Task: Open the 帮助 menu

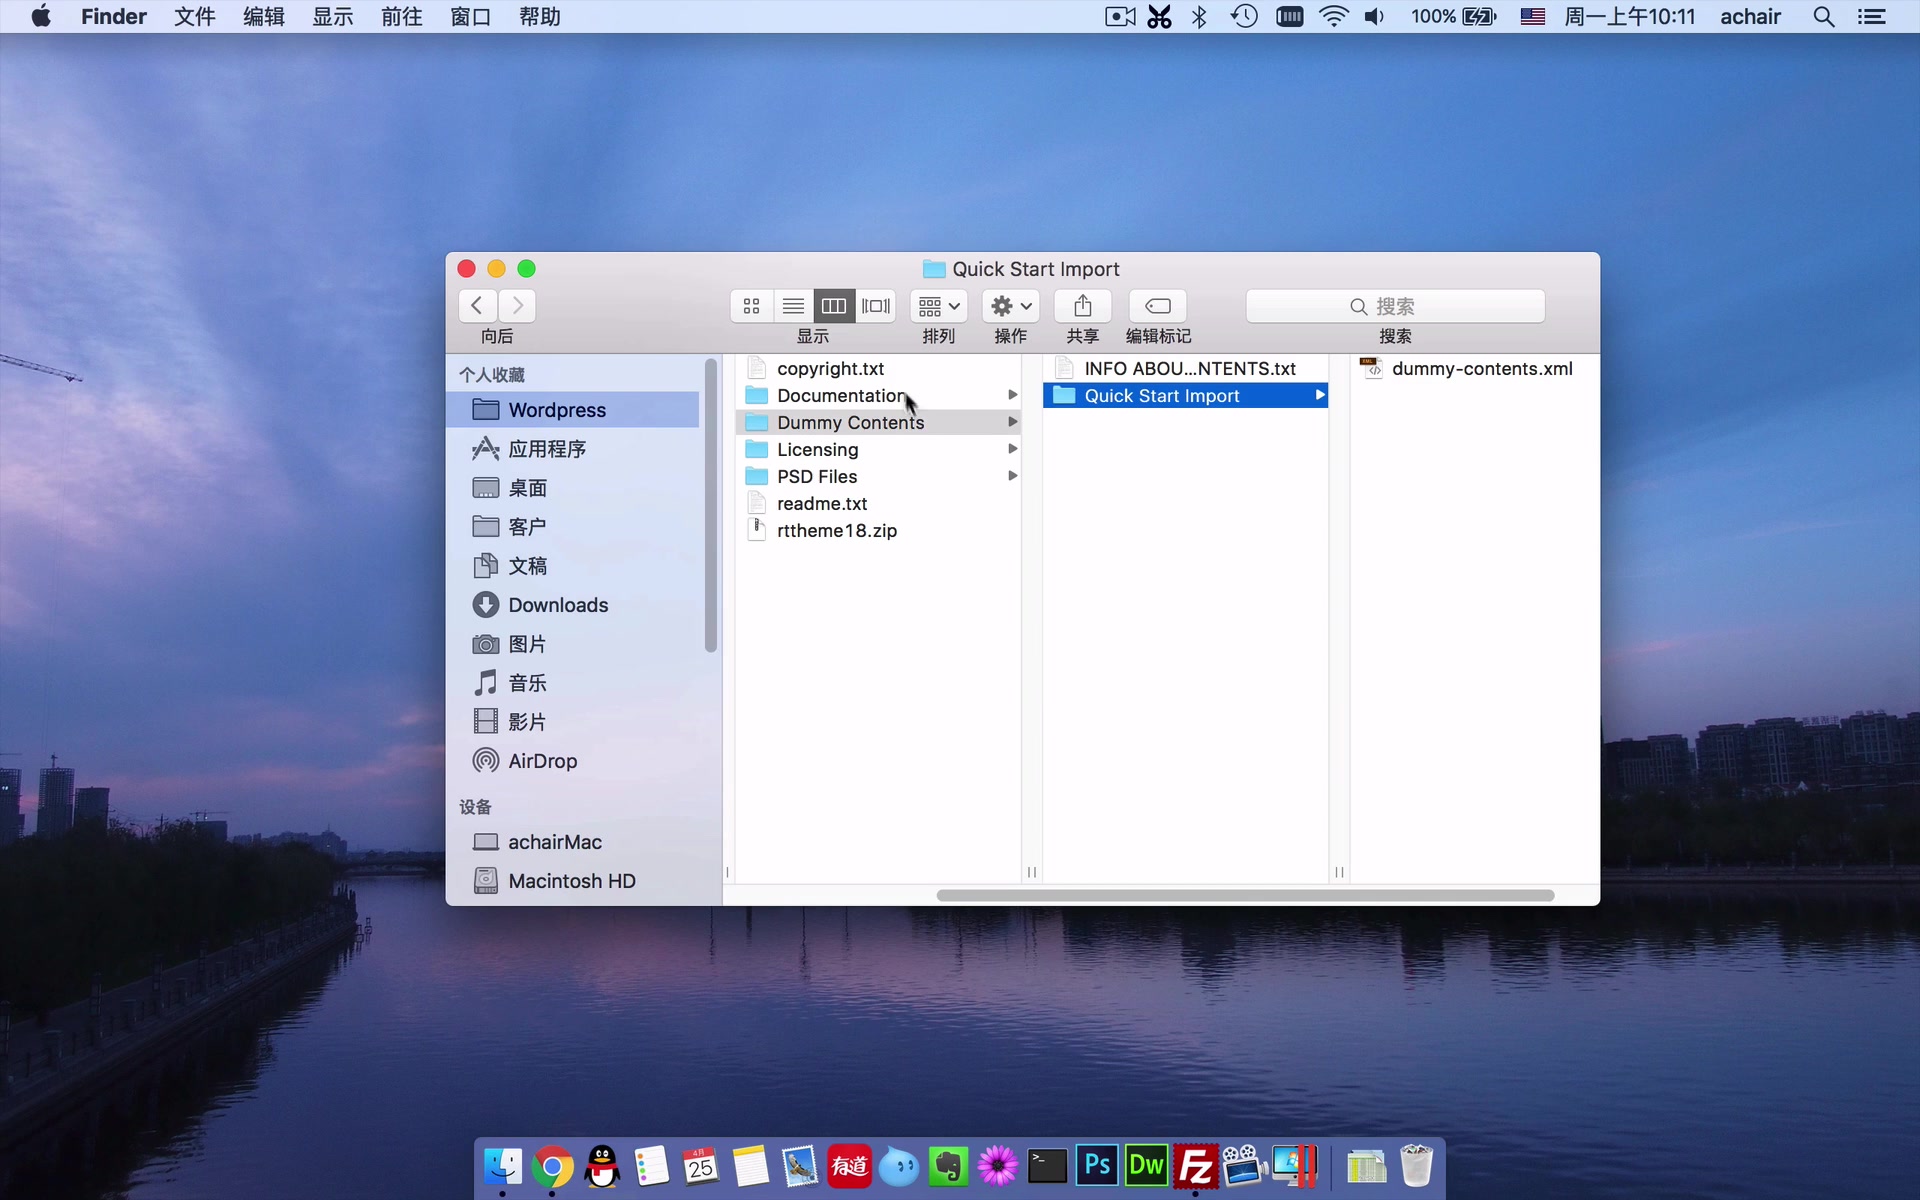Action: click(540, 17)
